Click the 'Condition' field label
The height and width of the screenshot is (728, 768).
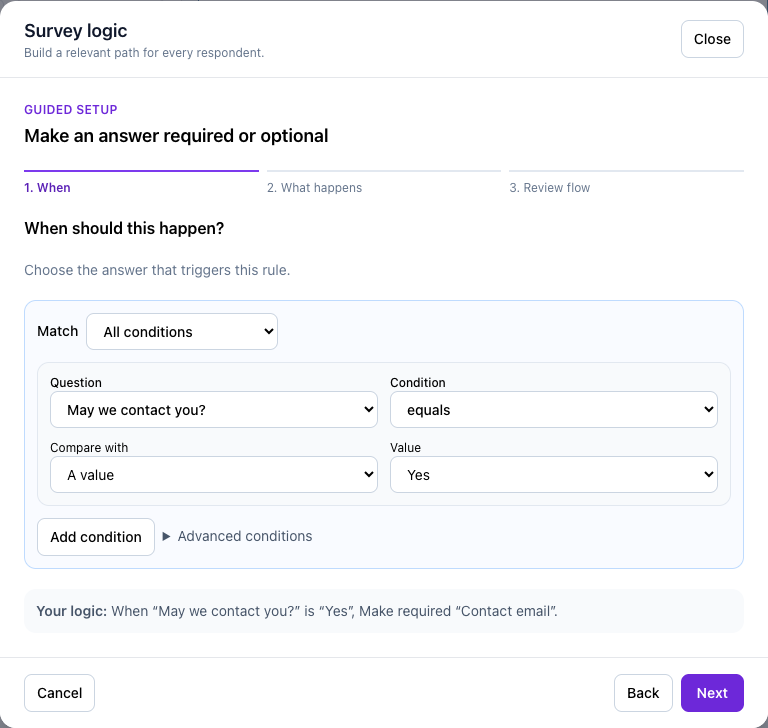(x=418, y=383)
